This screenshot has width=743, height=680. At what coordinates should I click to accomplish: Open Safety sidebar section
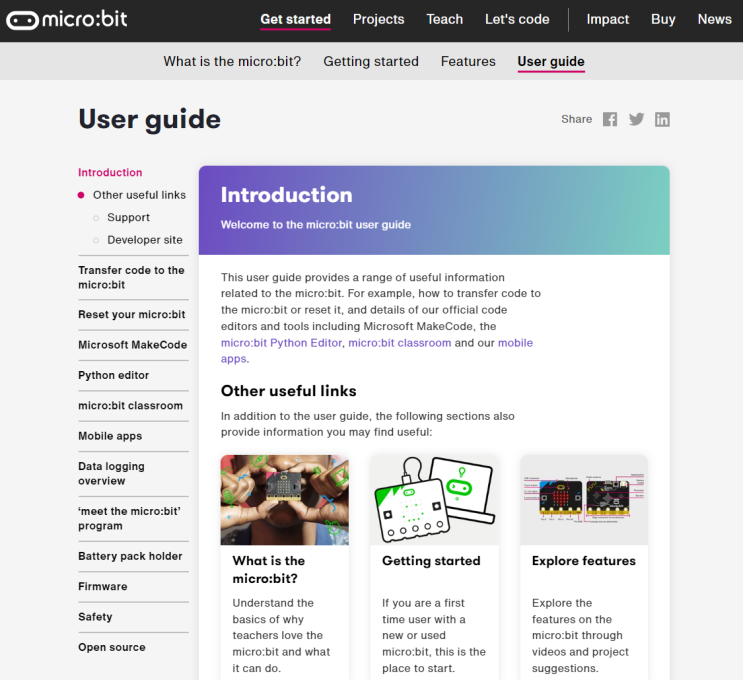point(95,617)
